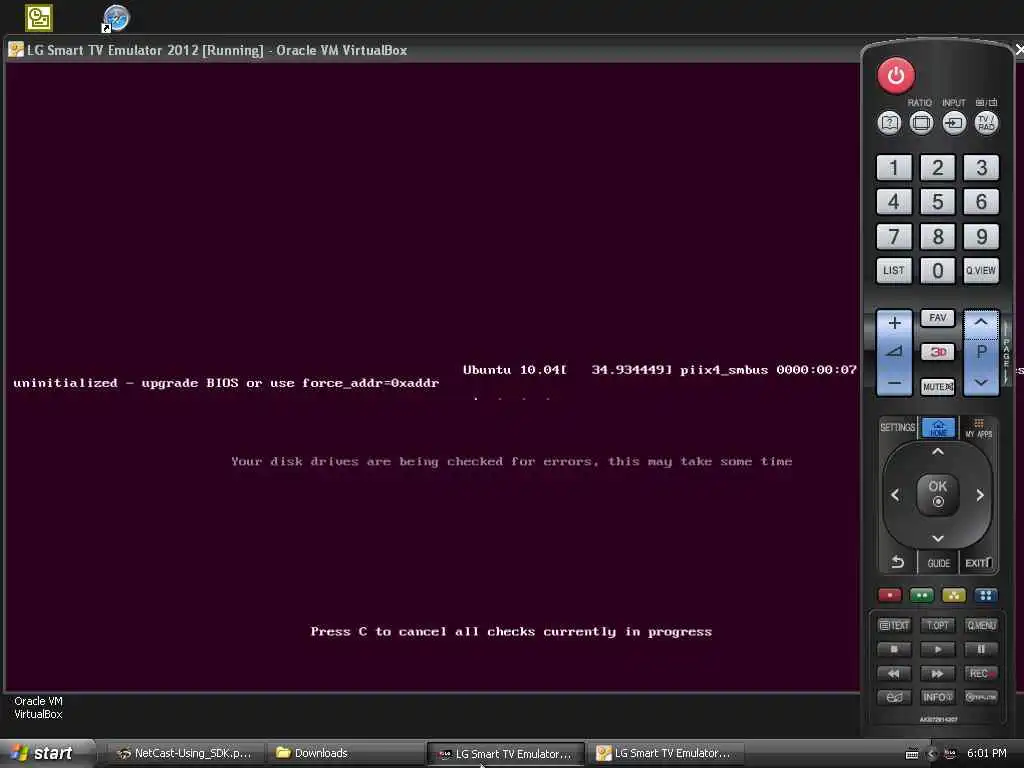Click the back return arrow on the remote
The height and width of the screenshot is (768, 1024).
pos(898,562)
